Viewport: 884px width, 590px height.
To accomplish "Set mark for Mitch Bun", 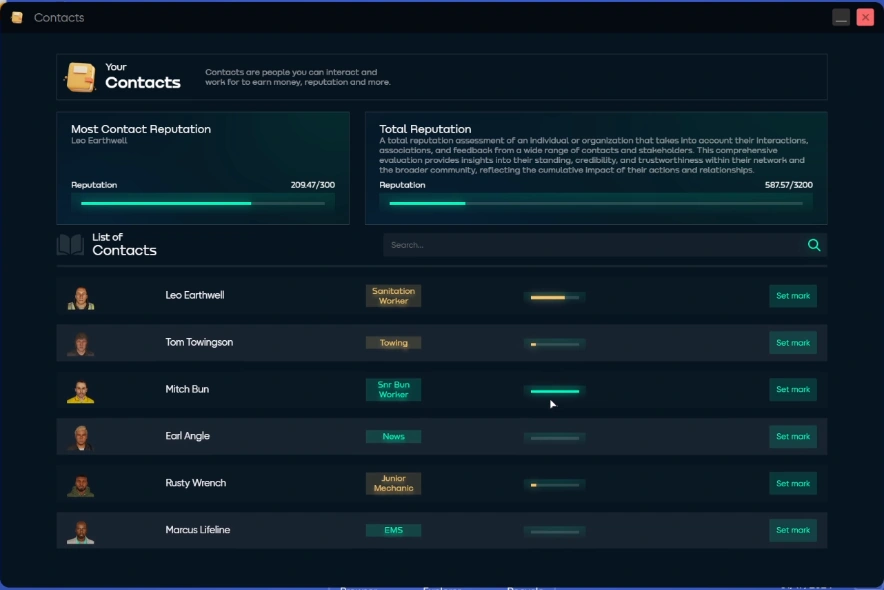I will coord(793,389).
